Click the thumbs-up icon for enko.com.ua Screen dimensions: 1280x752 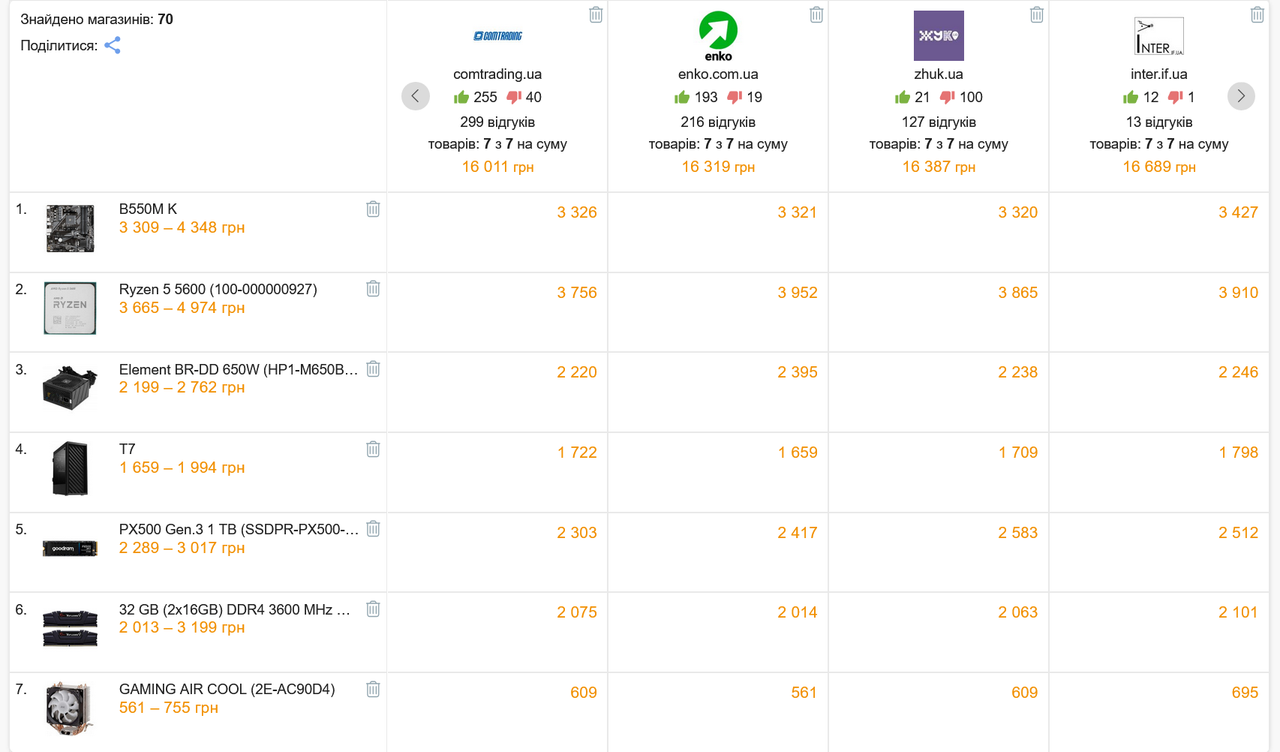[x=682, y=97]
